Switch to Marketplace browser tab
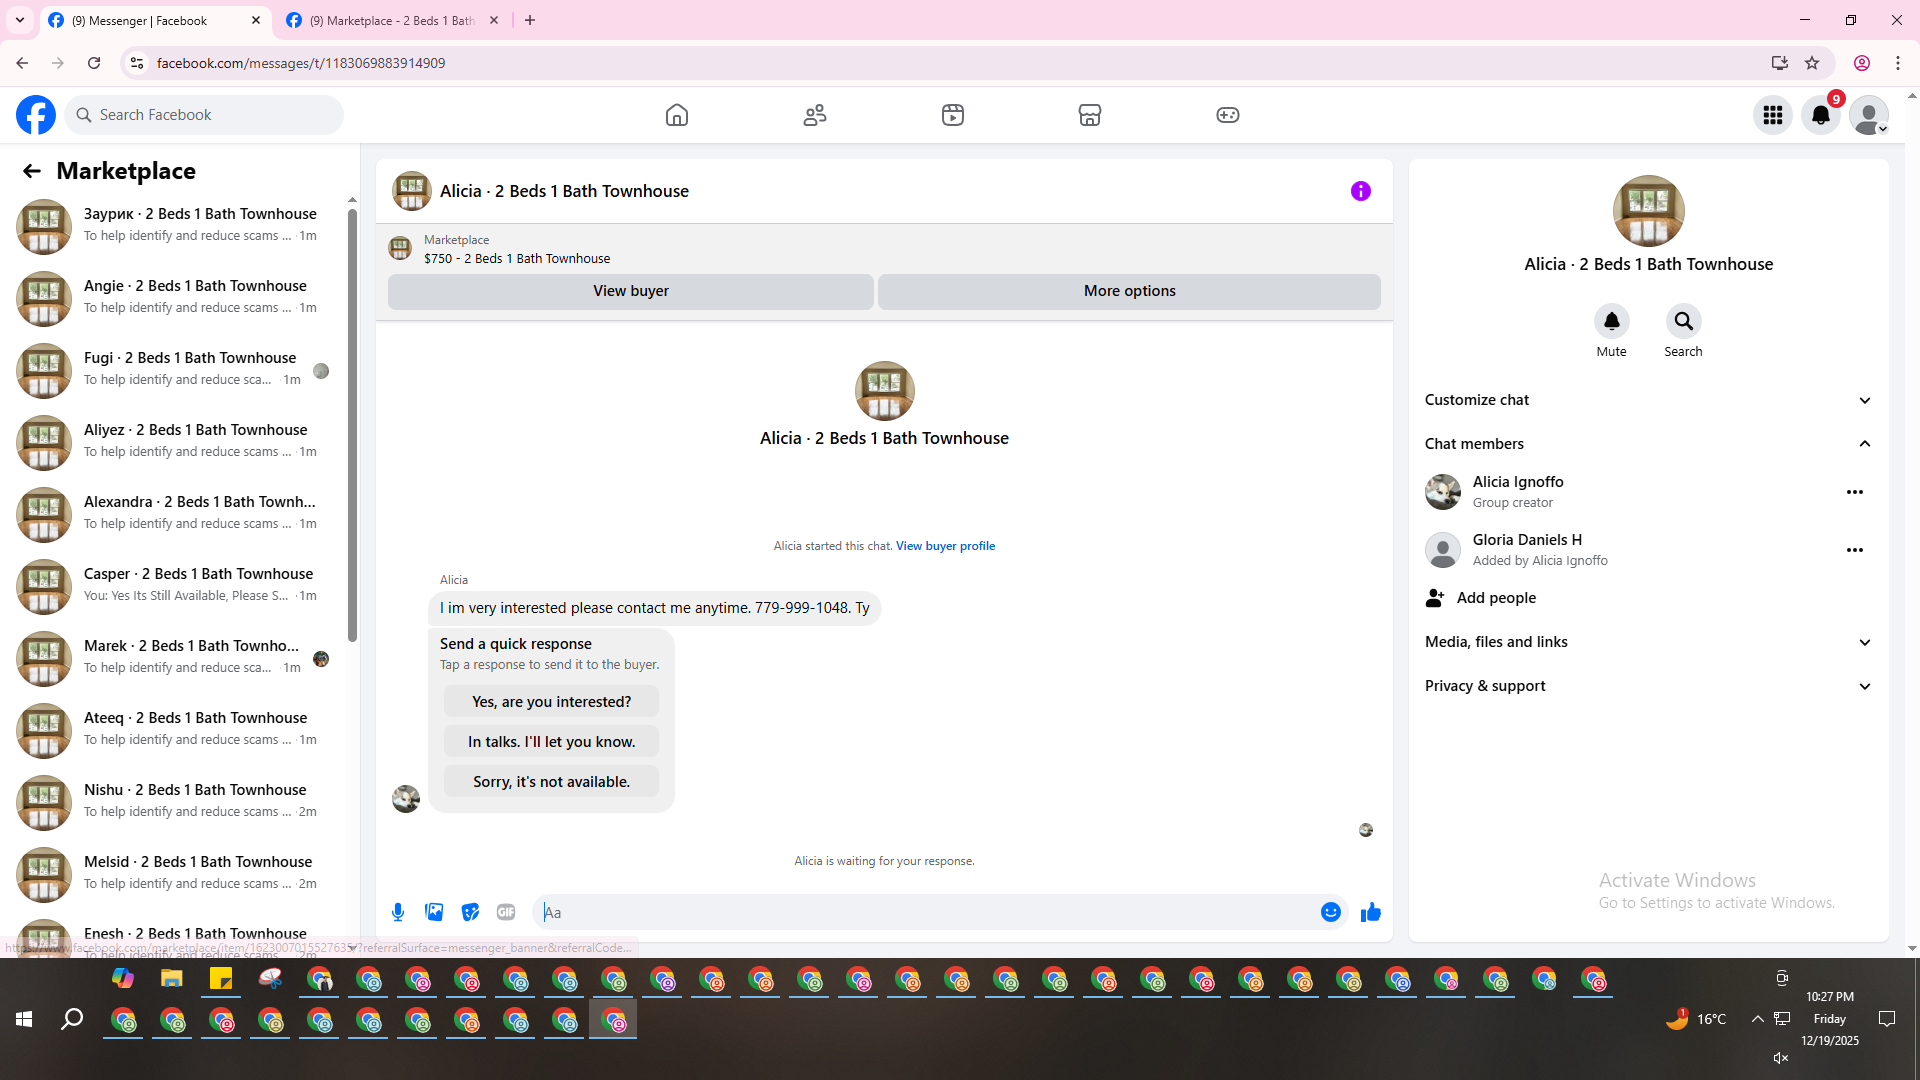The image size is (1920, 1080). 390,20
